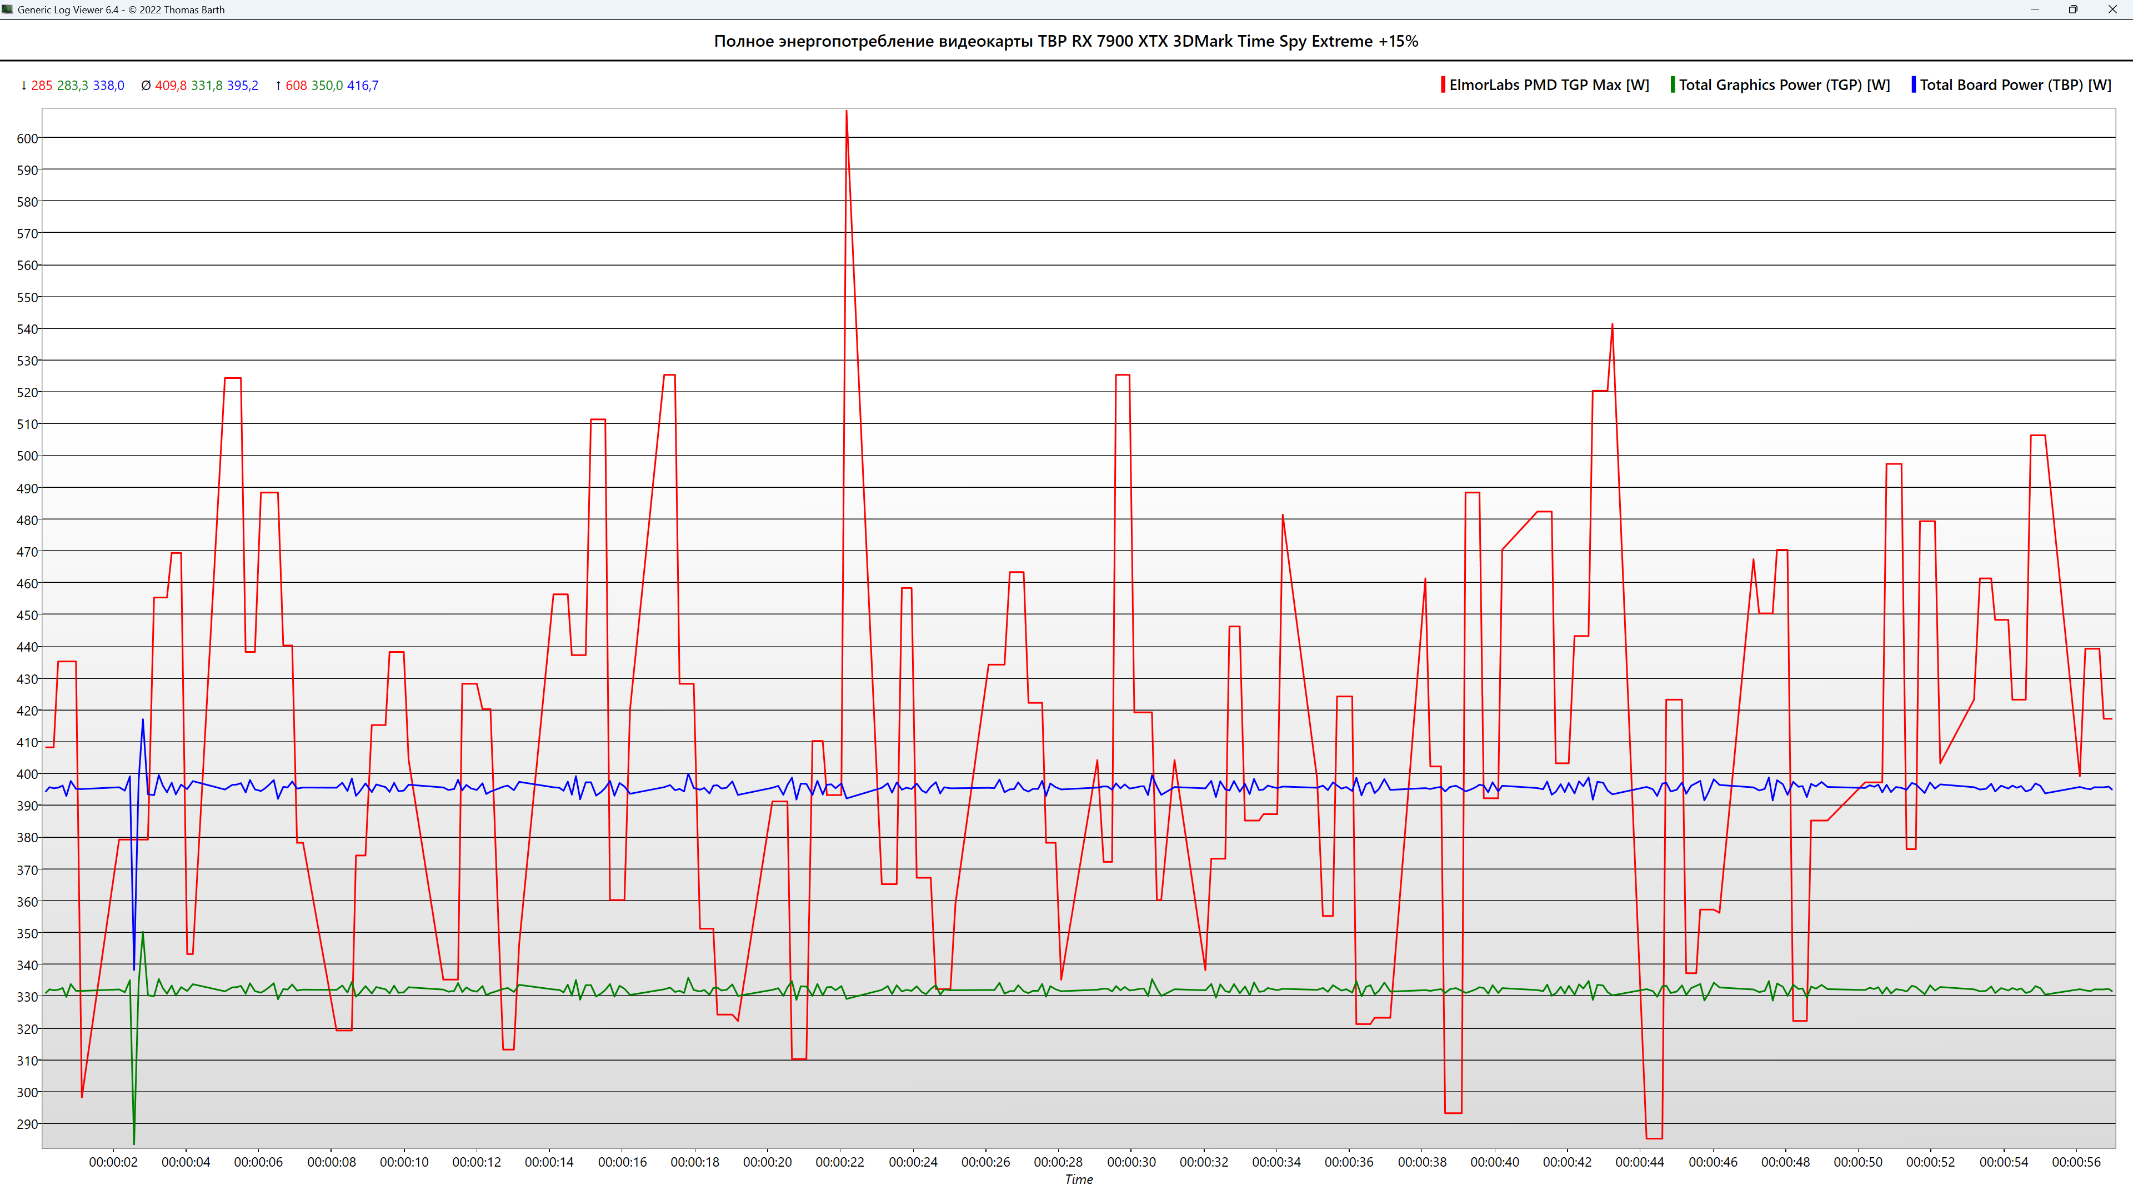Click the window title bar text
Image resolution: width=2133 pixels, height=1200 pixels.
click(x=121, y=9)
